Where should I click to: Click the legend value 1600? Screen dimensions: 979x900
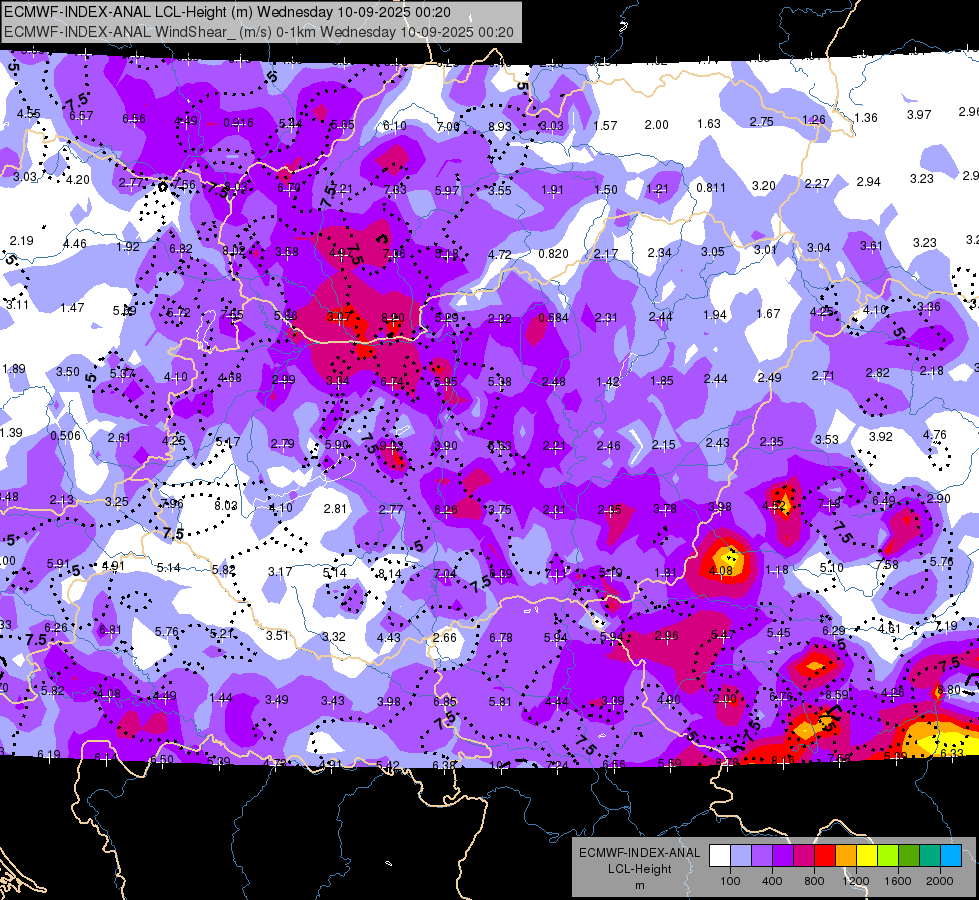[897, 881]
